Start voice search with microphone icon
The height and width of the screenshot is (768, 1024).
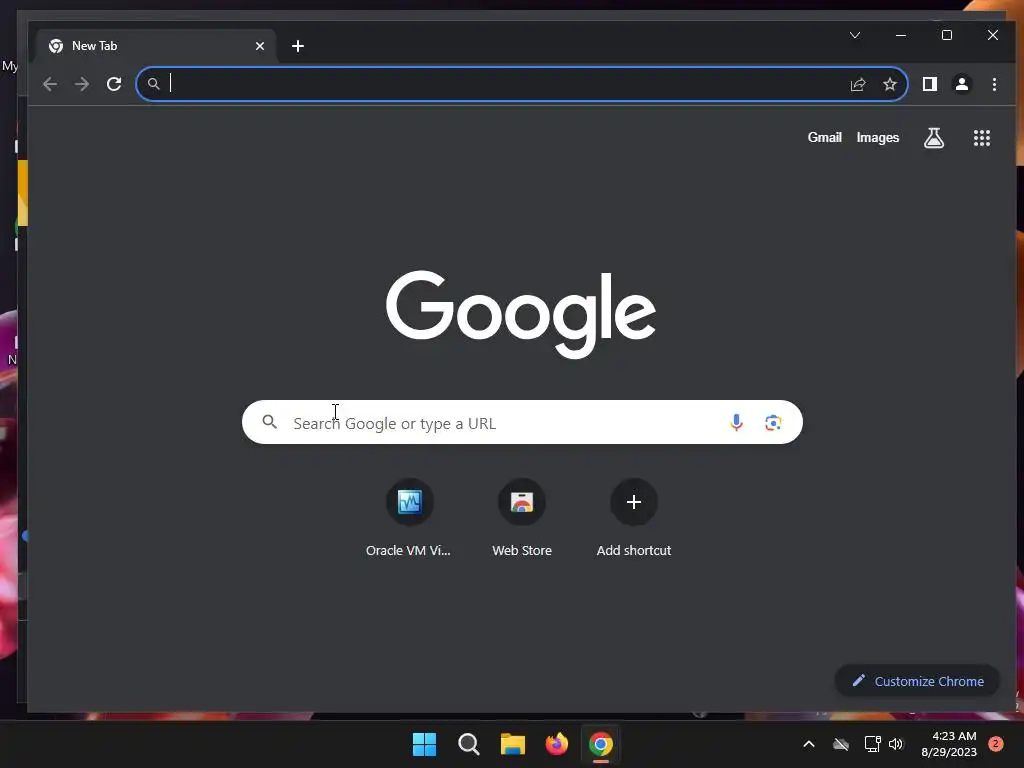pyautogui.click(x=736, y=423)
